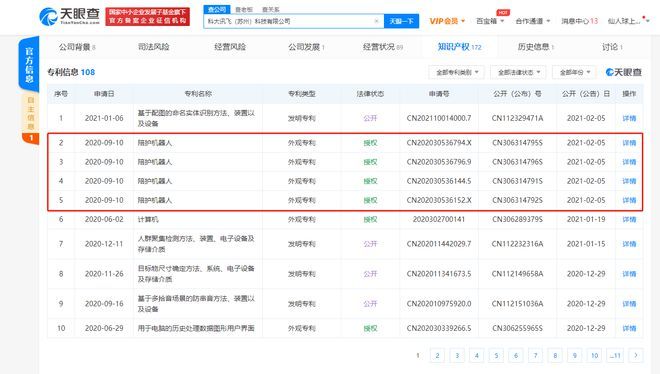Open the VIP会员 dropdown menu
The height and width of the screenshot is (374, 660).
(447, 21)
